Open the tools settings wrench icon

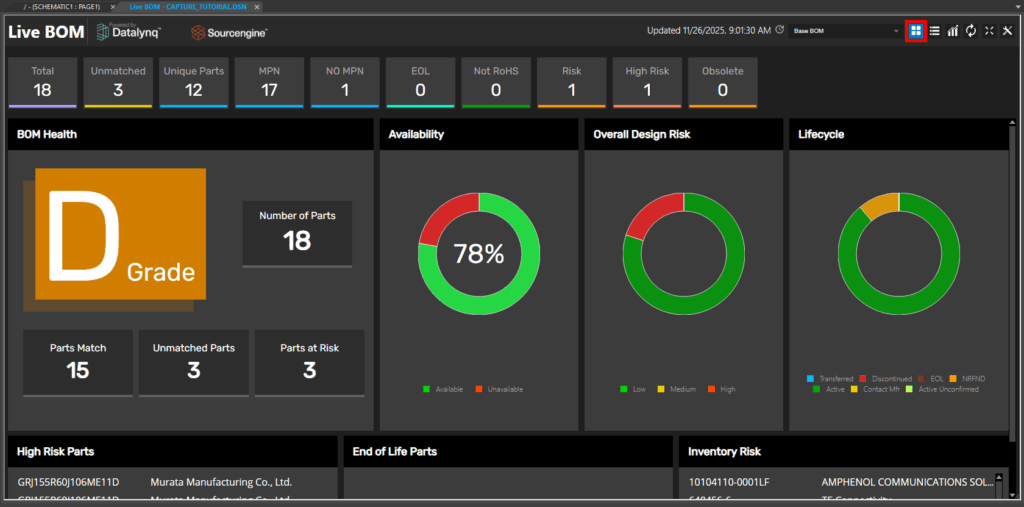pyautogui.click(x=1007, y=31)
